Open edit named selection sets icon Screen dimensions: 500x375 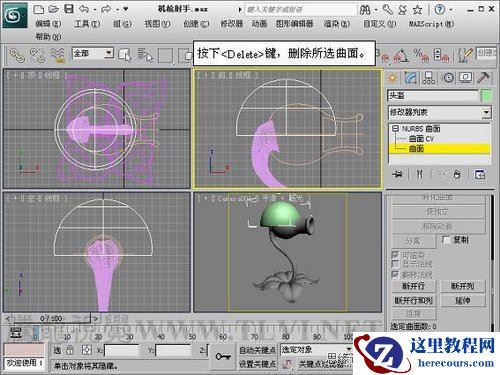pos(465,55)
